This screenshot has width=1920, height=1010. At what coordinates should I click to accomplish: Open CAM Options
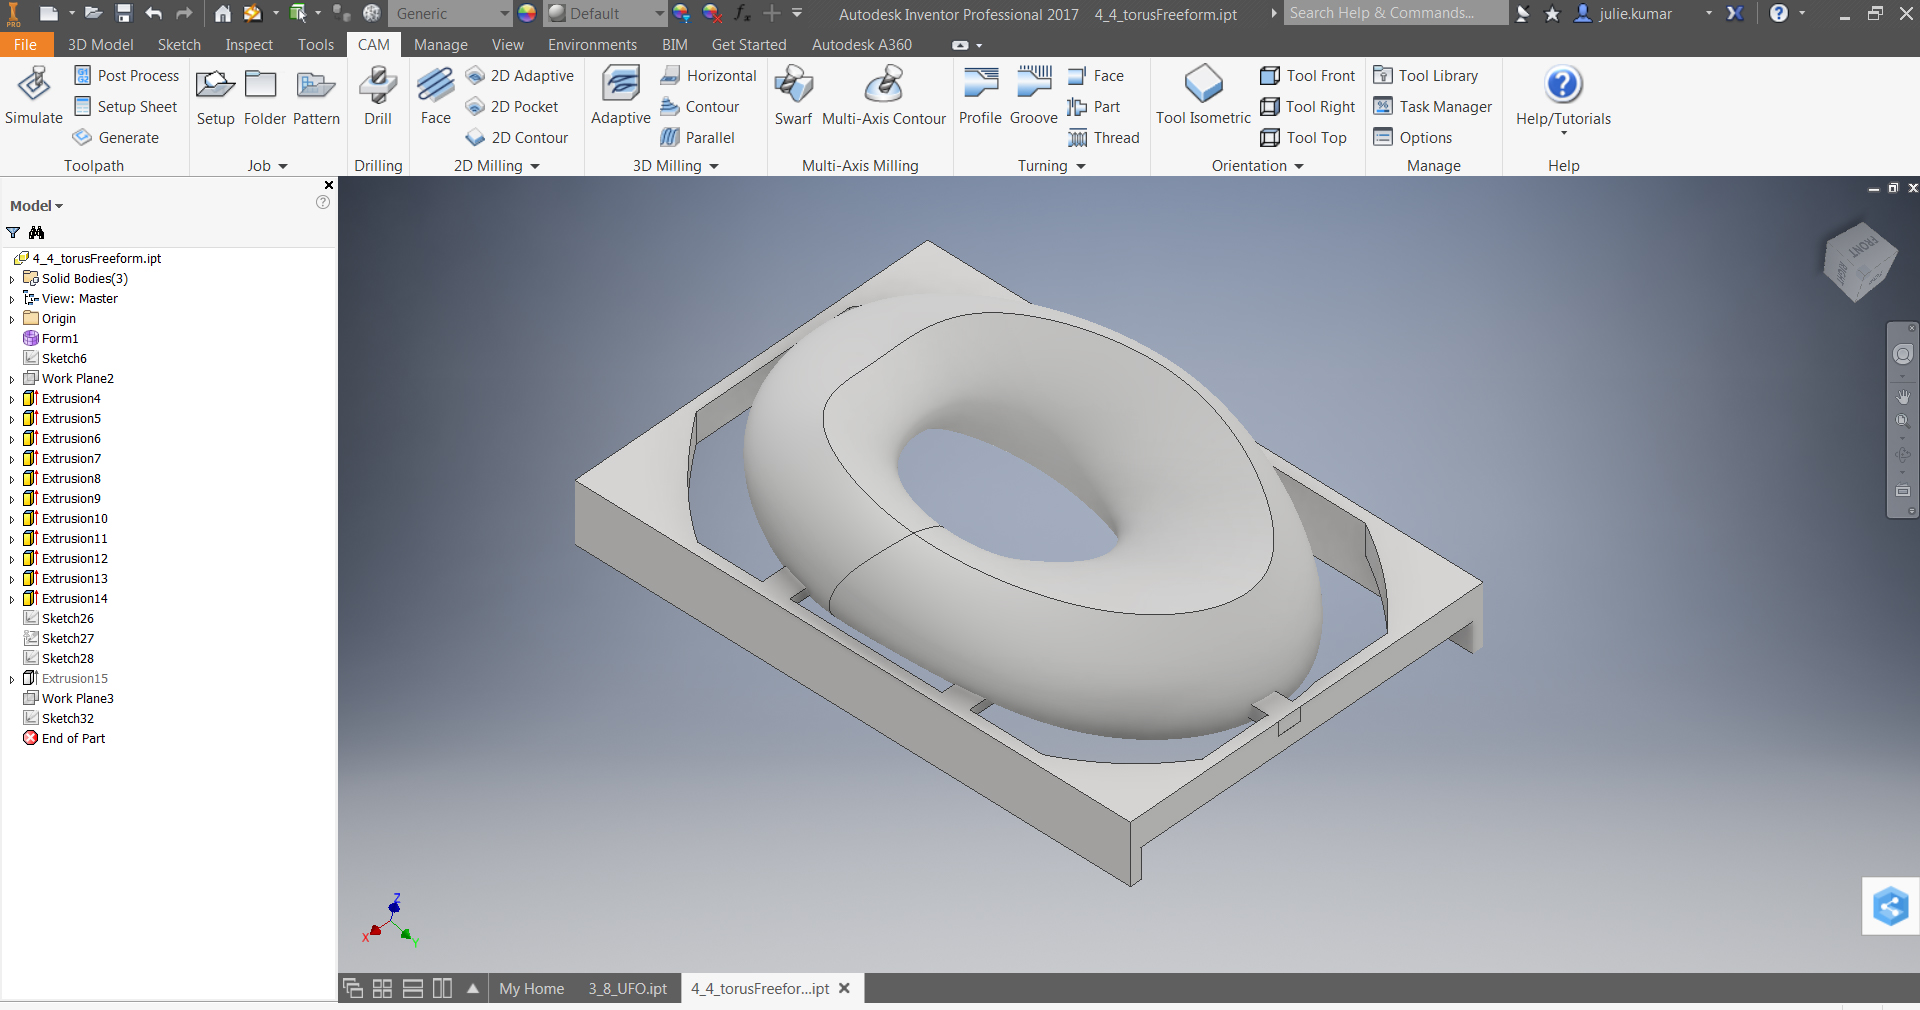[1413, 138]
